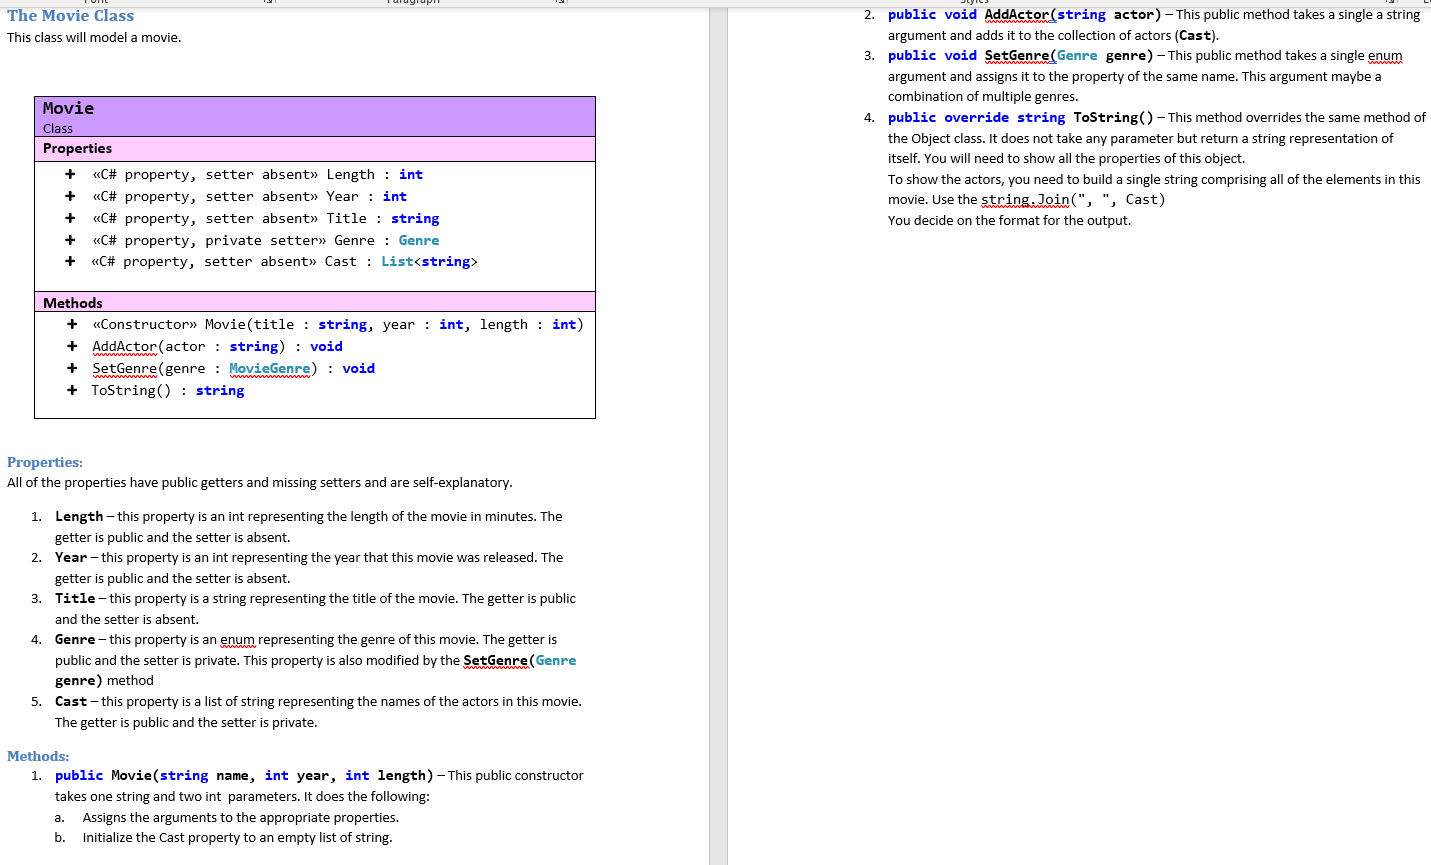The height and width of the screenshot is (865, 1431).
Task: Click the line "combination of multiple genres."
Action: [x=983, y=97]
